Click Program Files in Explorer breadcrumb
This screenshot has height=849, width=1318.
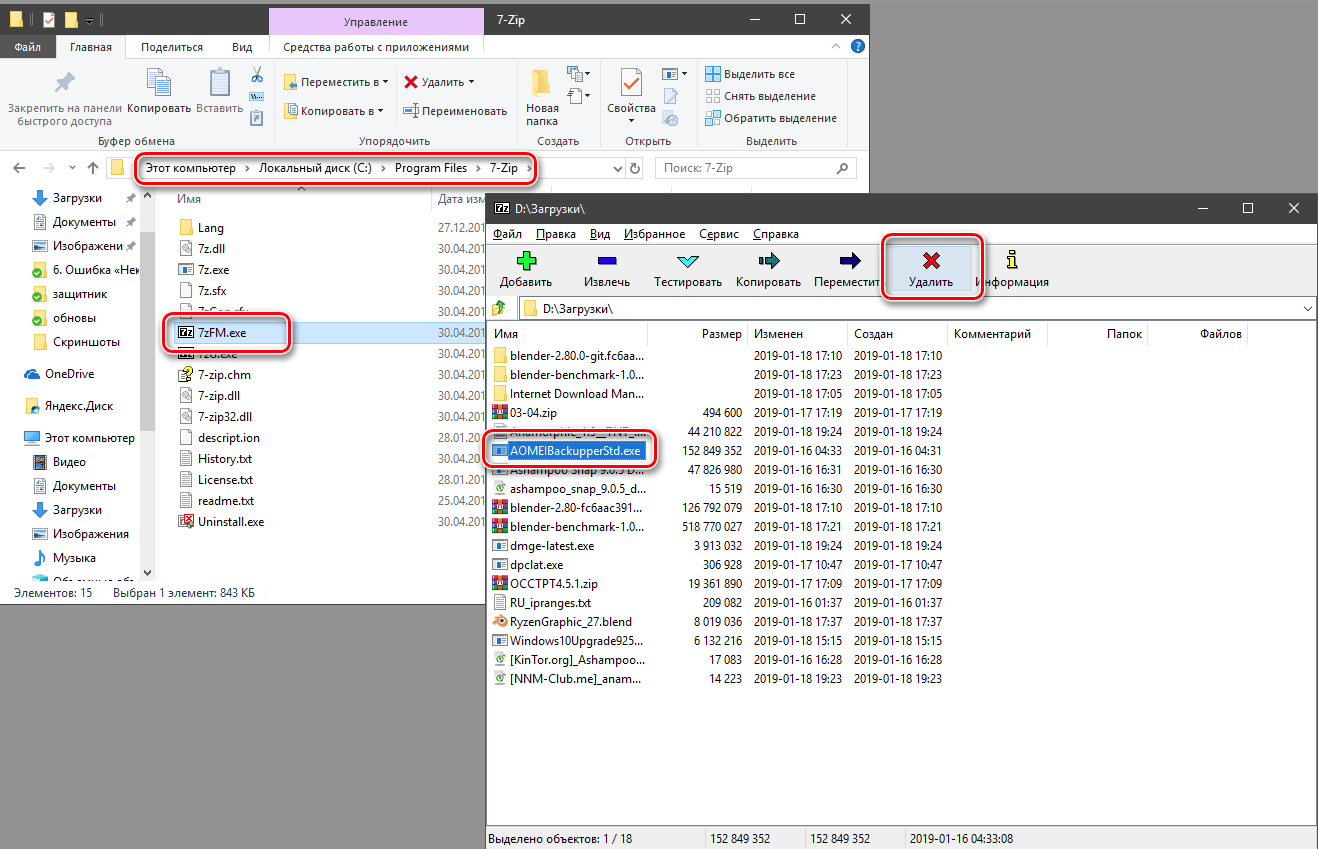pos(430,168)
